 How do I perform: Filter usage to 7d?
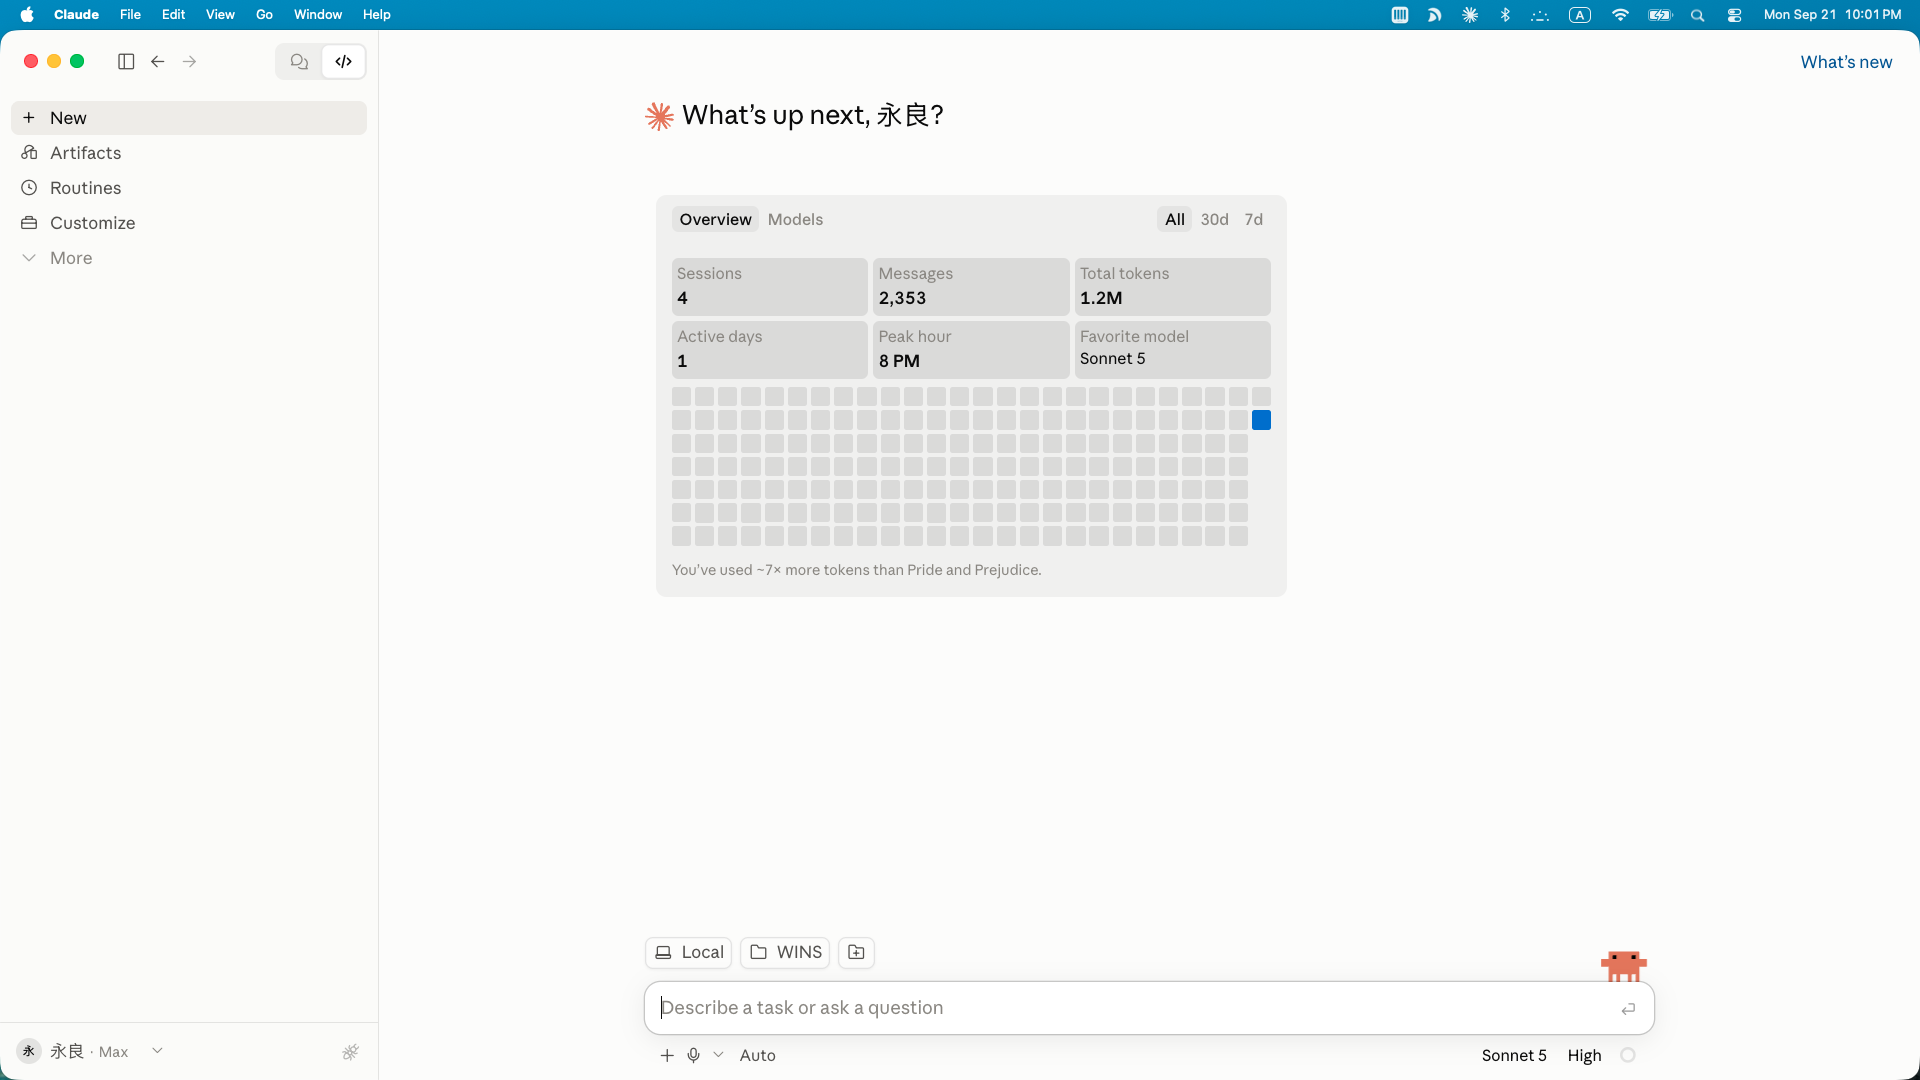1253,219
